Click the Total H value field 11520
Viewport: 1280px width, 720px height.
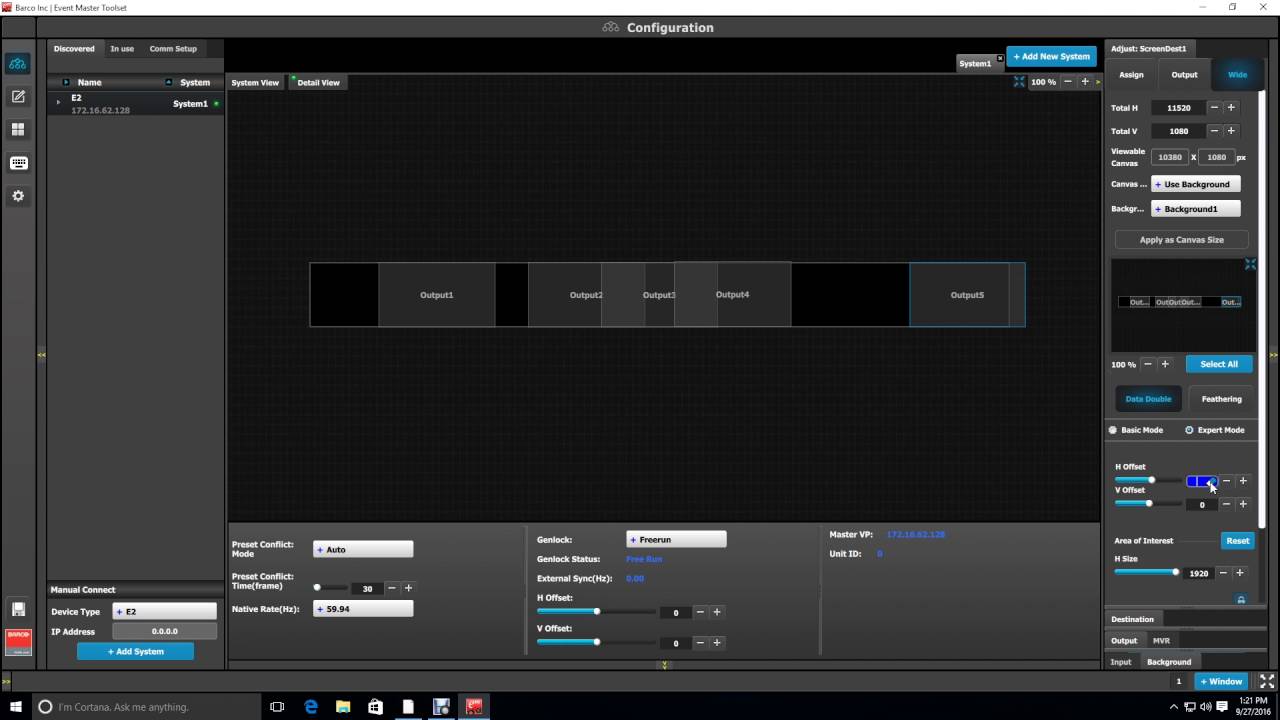(1178, 107)
